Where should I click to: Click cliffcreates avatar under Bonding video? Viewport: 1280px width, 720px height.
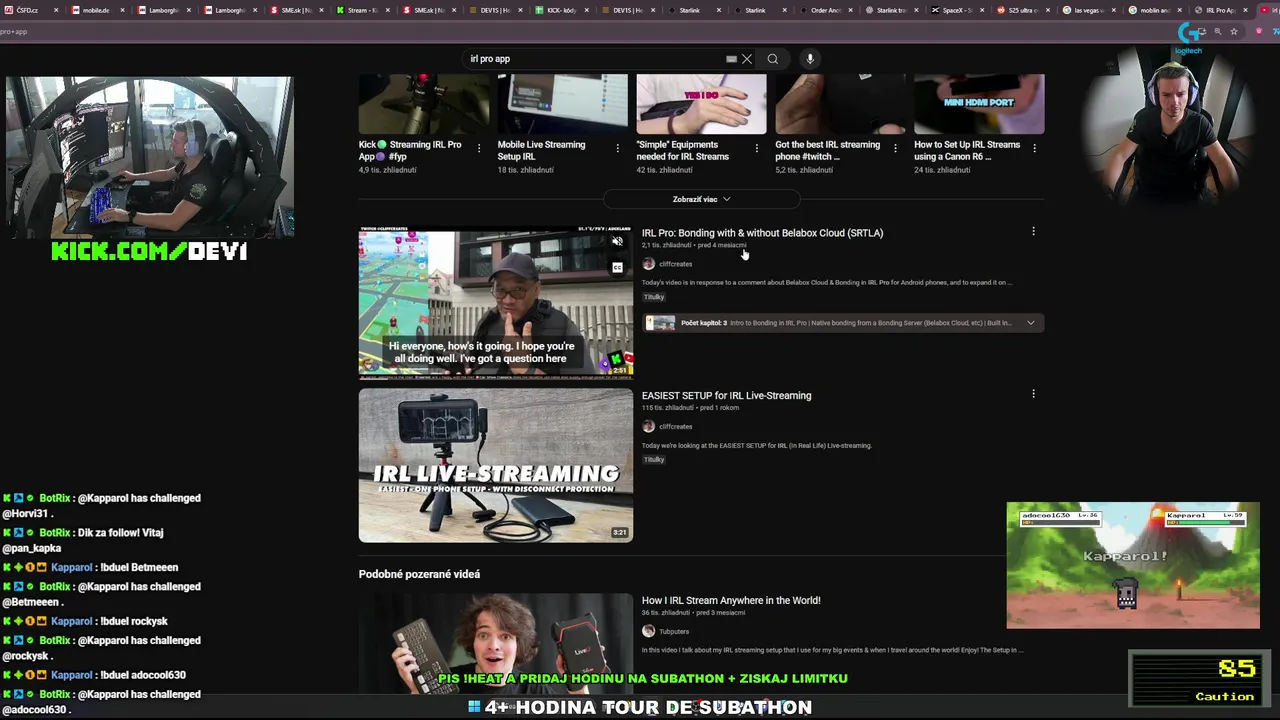648,264
